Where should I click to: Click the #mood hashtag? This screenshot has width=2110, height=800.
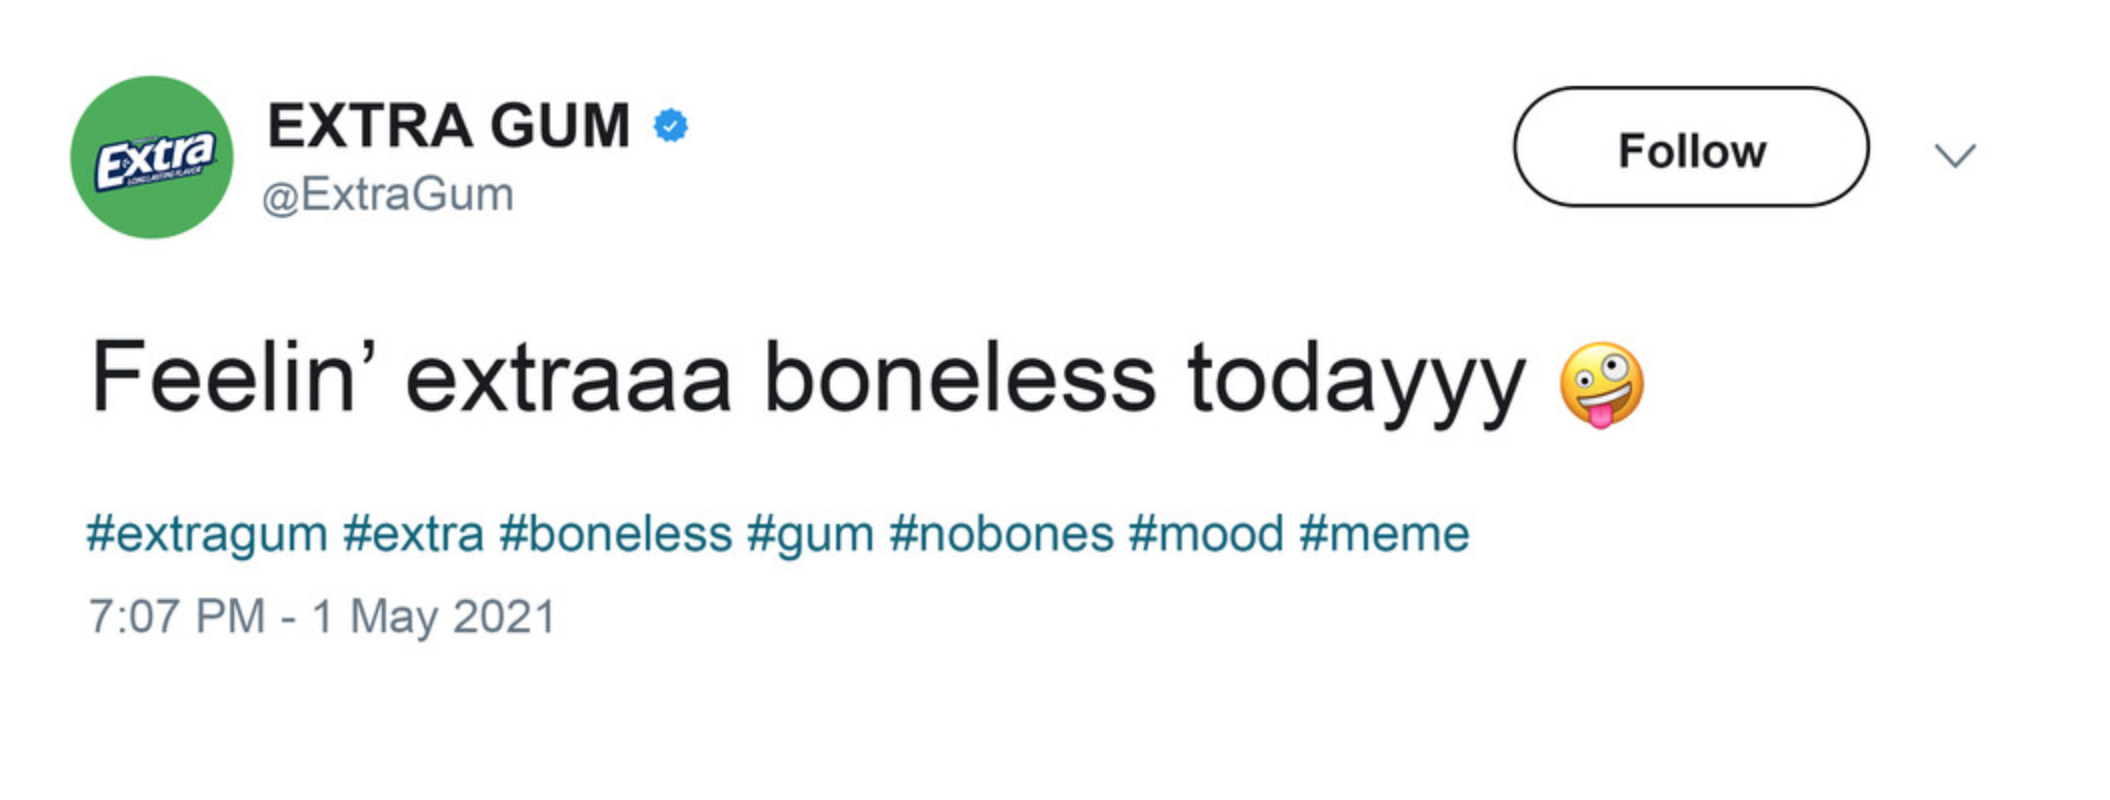(x=1206, y=534)
